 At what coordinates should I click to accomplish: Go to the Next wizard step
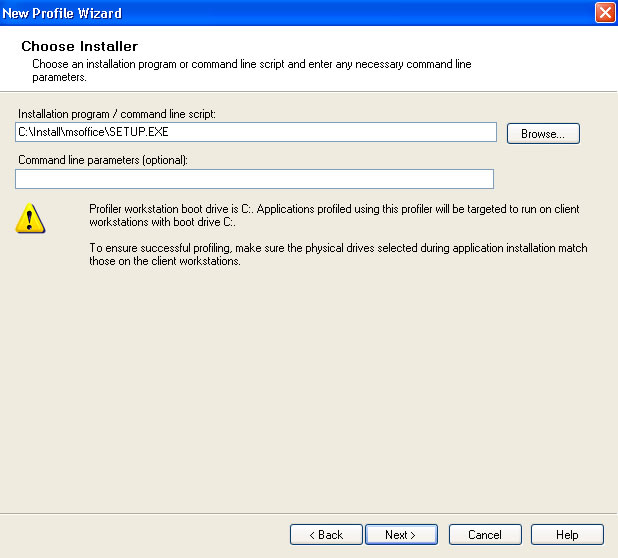click(401, 535)
